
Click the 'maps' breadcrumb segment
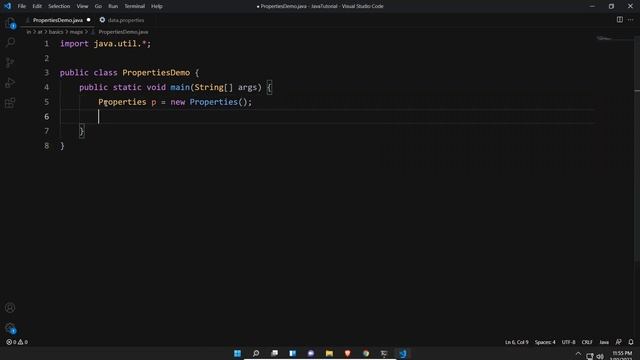76,32
